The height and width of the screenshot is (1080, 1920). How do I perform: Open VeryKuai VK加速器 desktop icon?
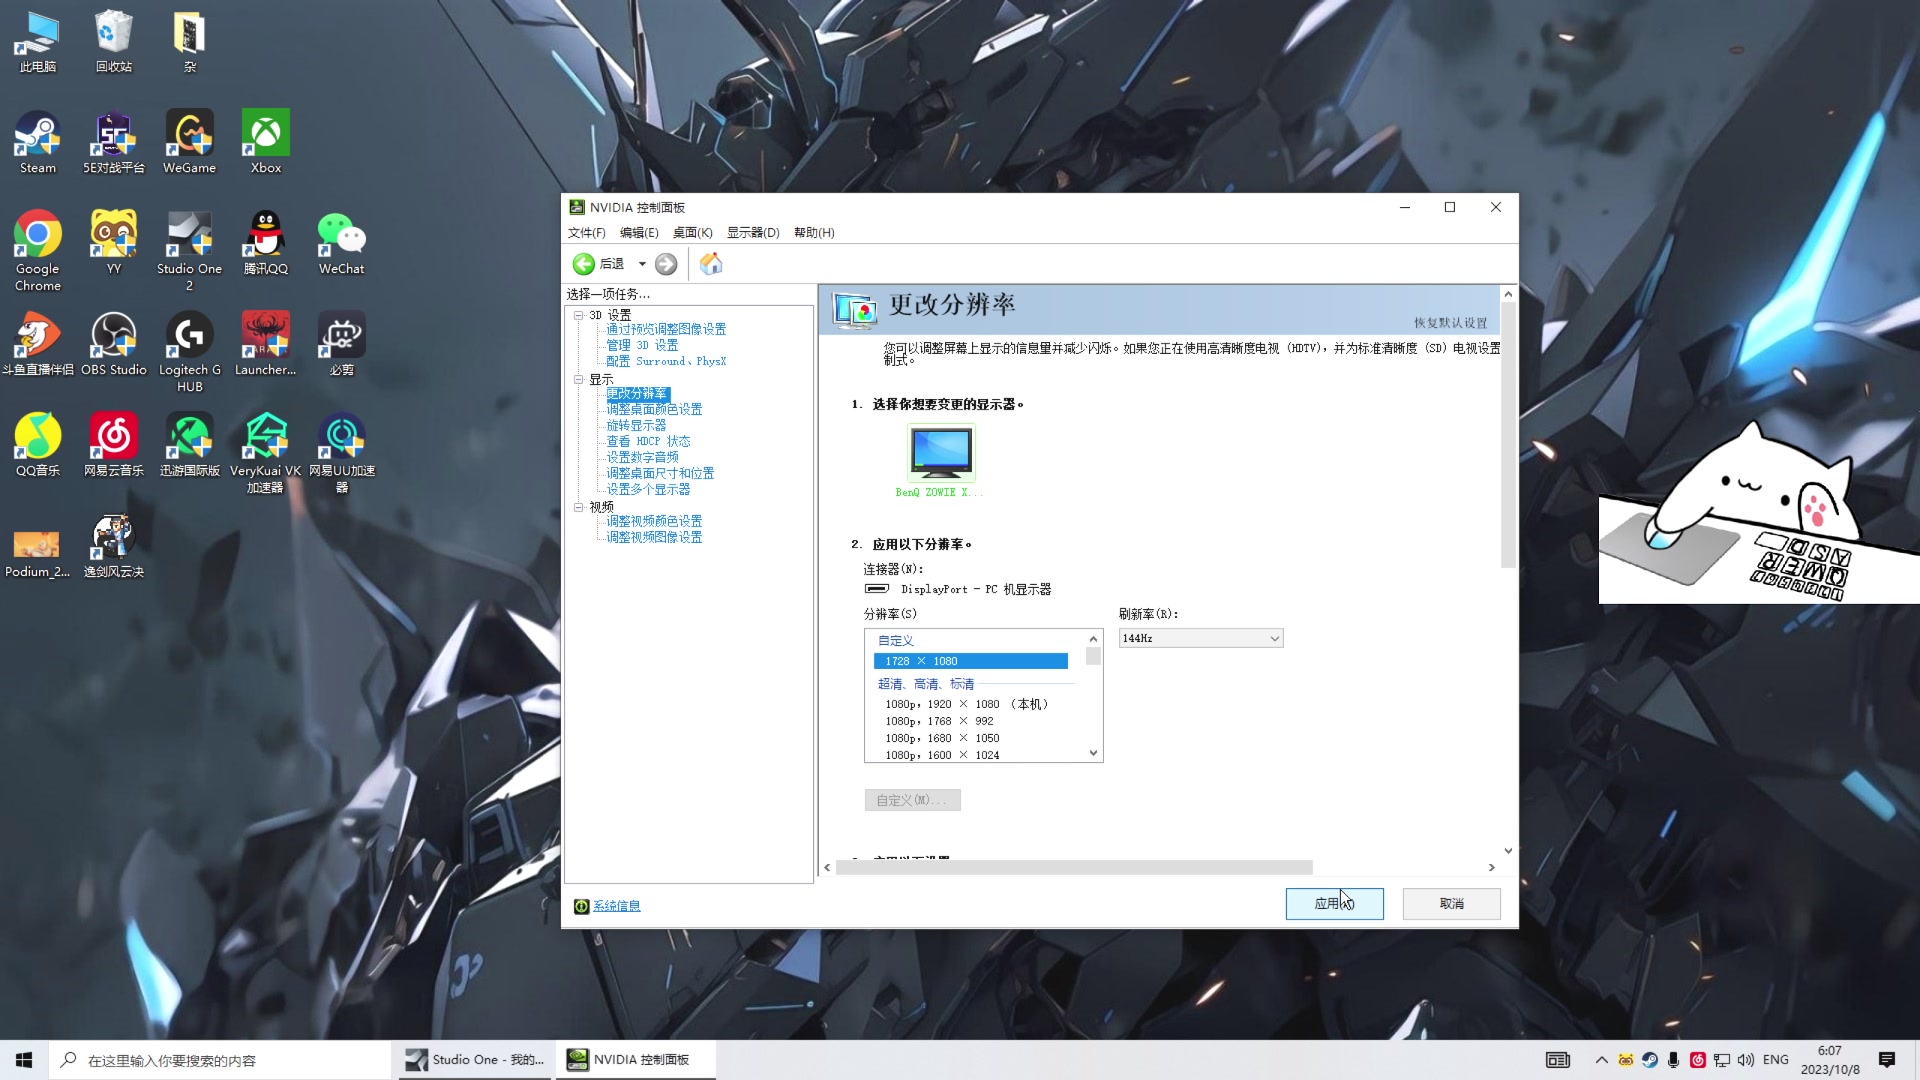coord(266,453)
